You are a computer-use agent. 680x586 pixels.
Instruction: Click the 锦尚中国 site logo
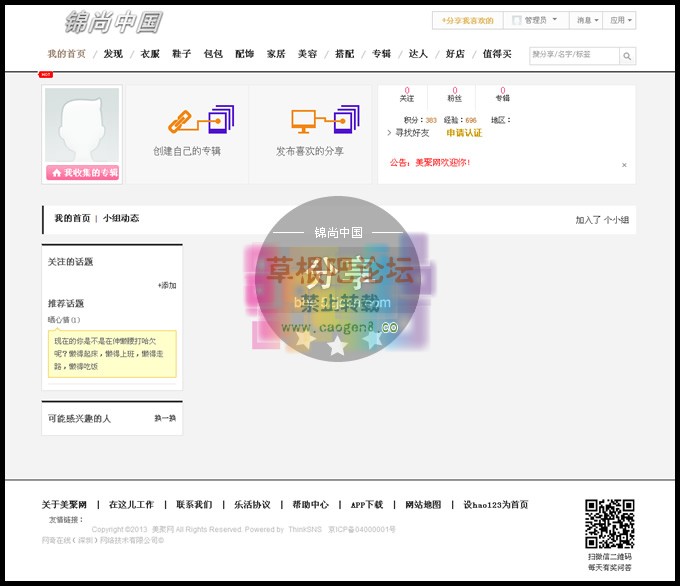click(x=112, y=22)
